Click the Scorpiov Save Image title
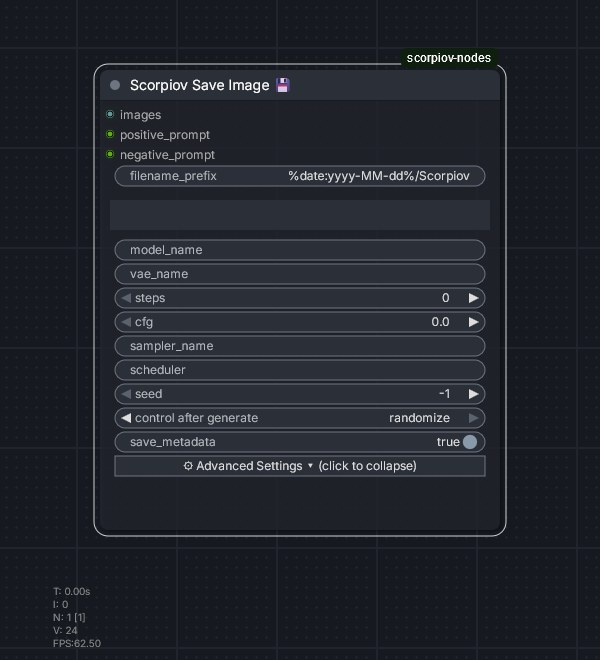The width and height of the screenshot is (600, 660). [x=200, y=85]
